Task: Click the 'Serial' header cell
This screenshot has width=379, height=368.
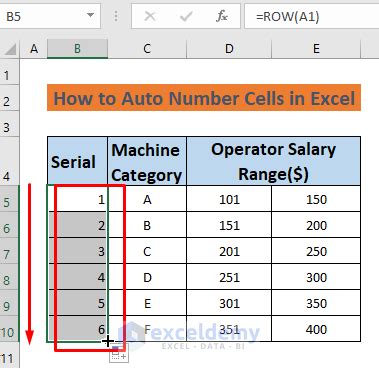Action: pyautogui.click(x=77, y=161)
